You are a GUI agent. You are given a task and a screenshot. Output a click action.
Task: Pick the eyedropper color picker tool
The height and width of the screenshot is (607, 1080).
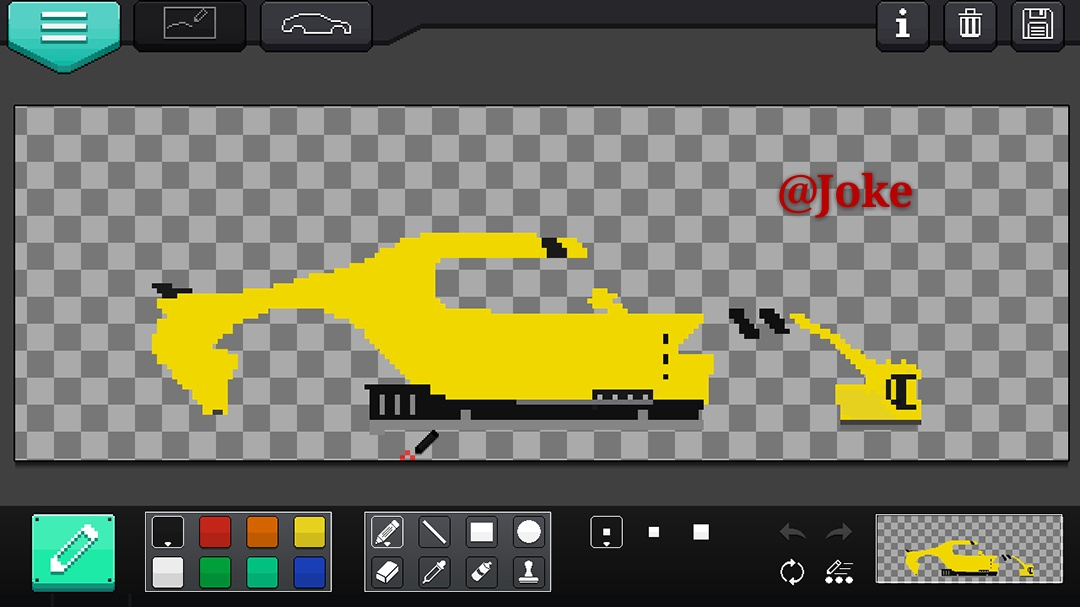(x=434, y=572)
